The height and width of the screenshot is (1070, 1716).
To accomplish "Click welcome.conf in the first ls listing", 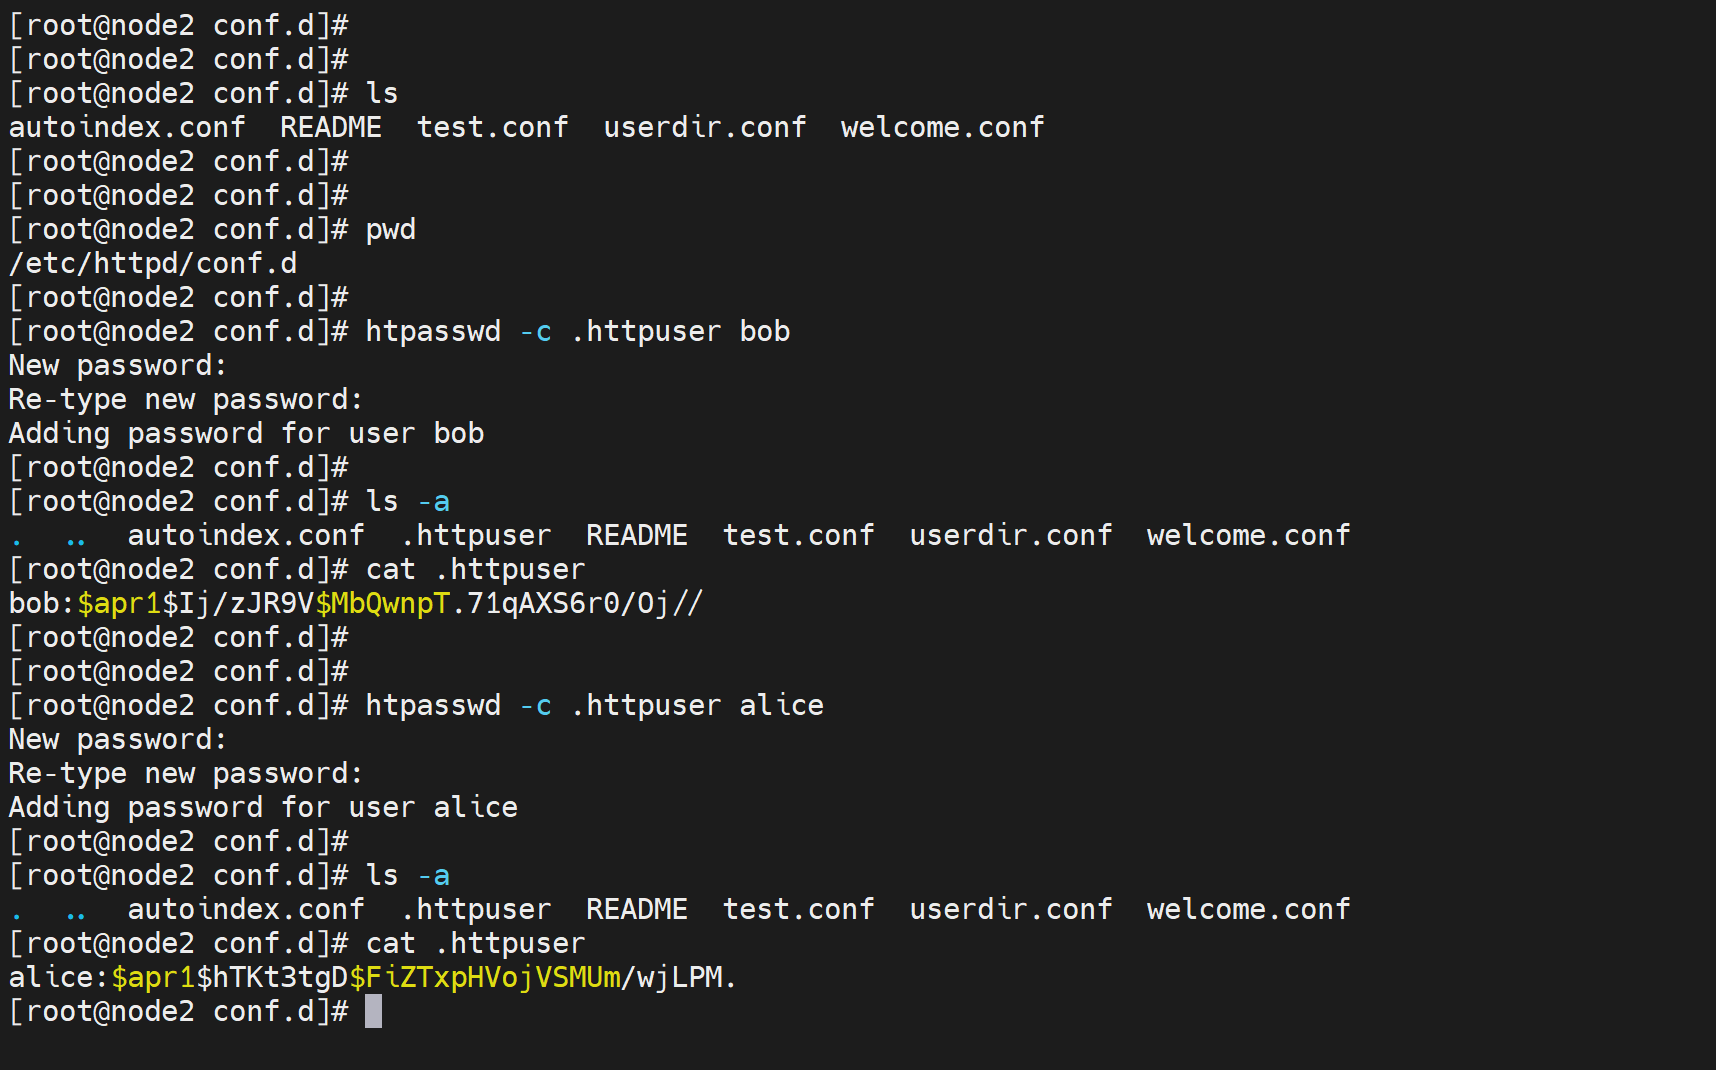I will [x=942, y=128].
